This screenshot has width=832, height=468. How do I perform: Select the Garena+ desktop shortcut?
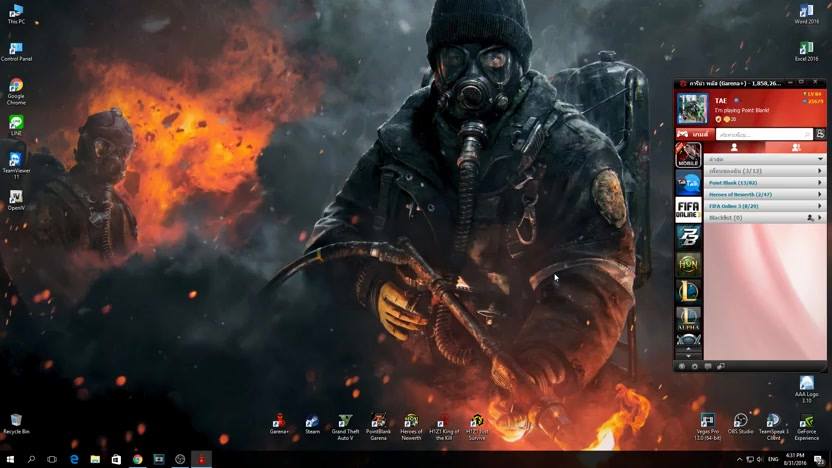(x=279, y=424)
